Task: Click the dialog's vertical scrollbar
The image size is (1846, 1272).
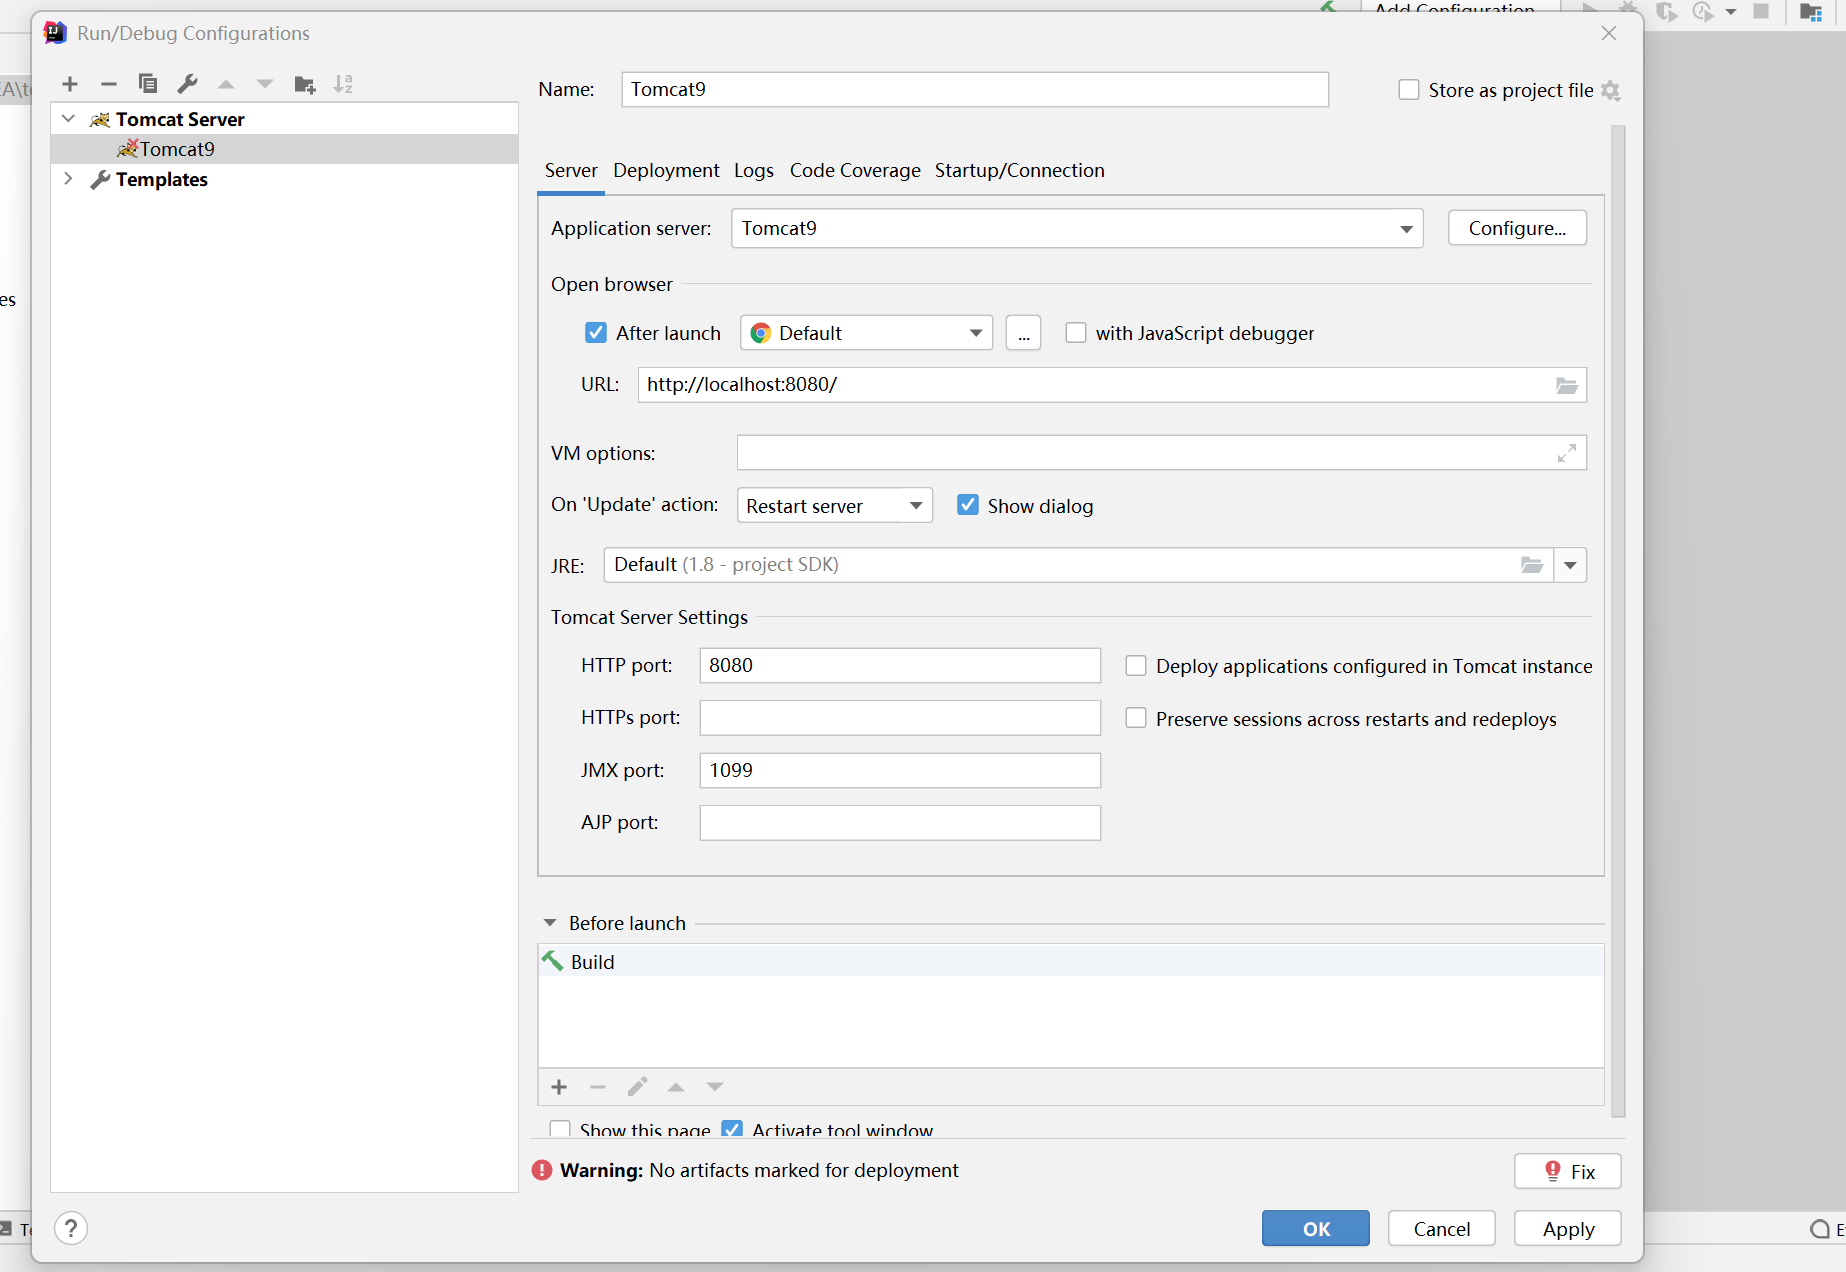Action: pos(1618,620)
